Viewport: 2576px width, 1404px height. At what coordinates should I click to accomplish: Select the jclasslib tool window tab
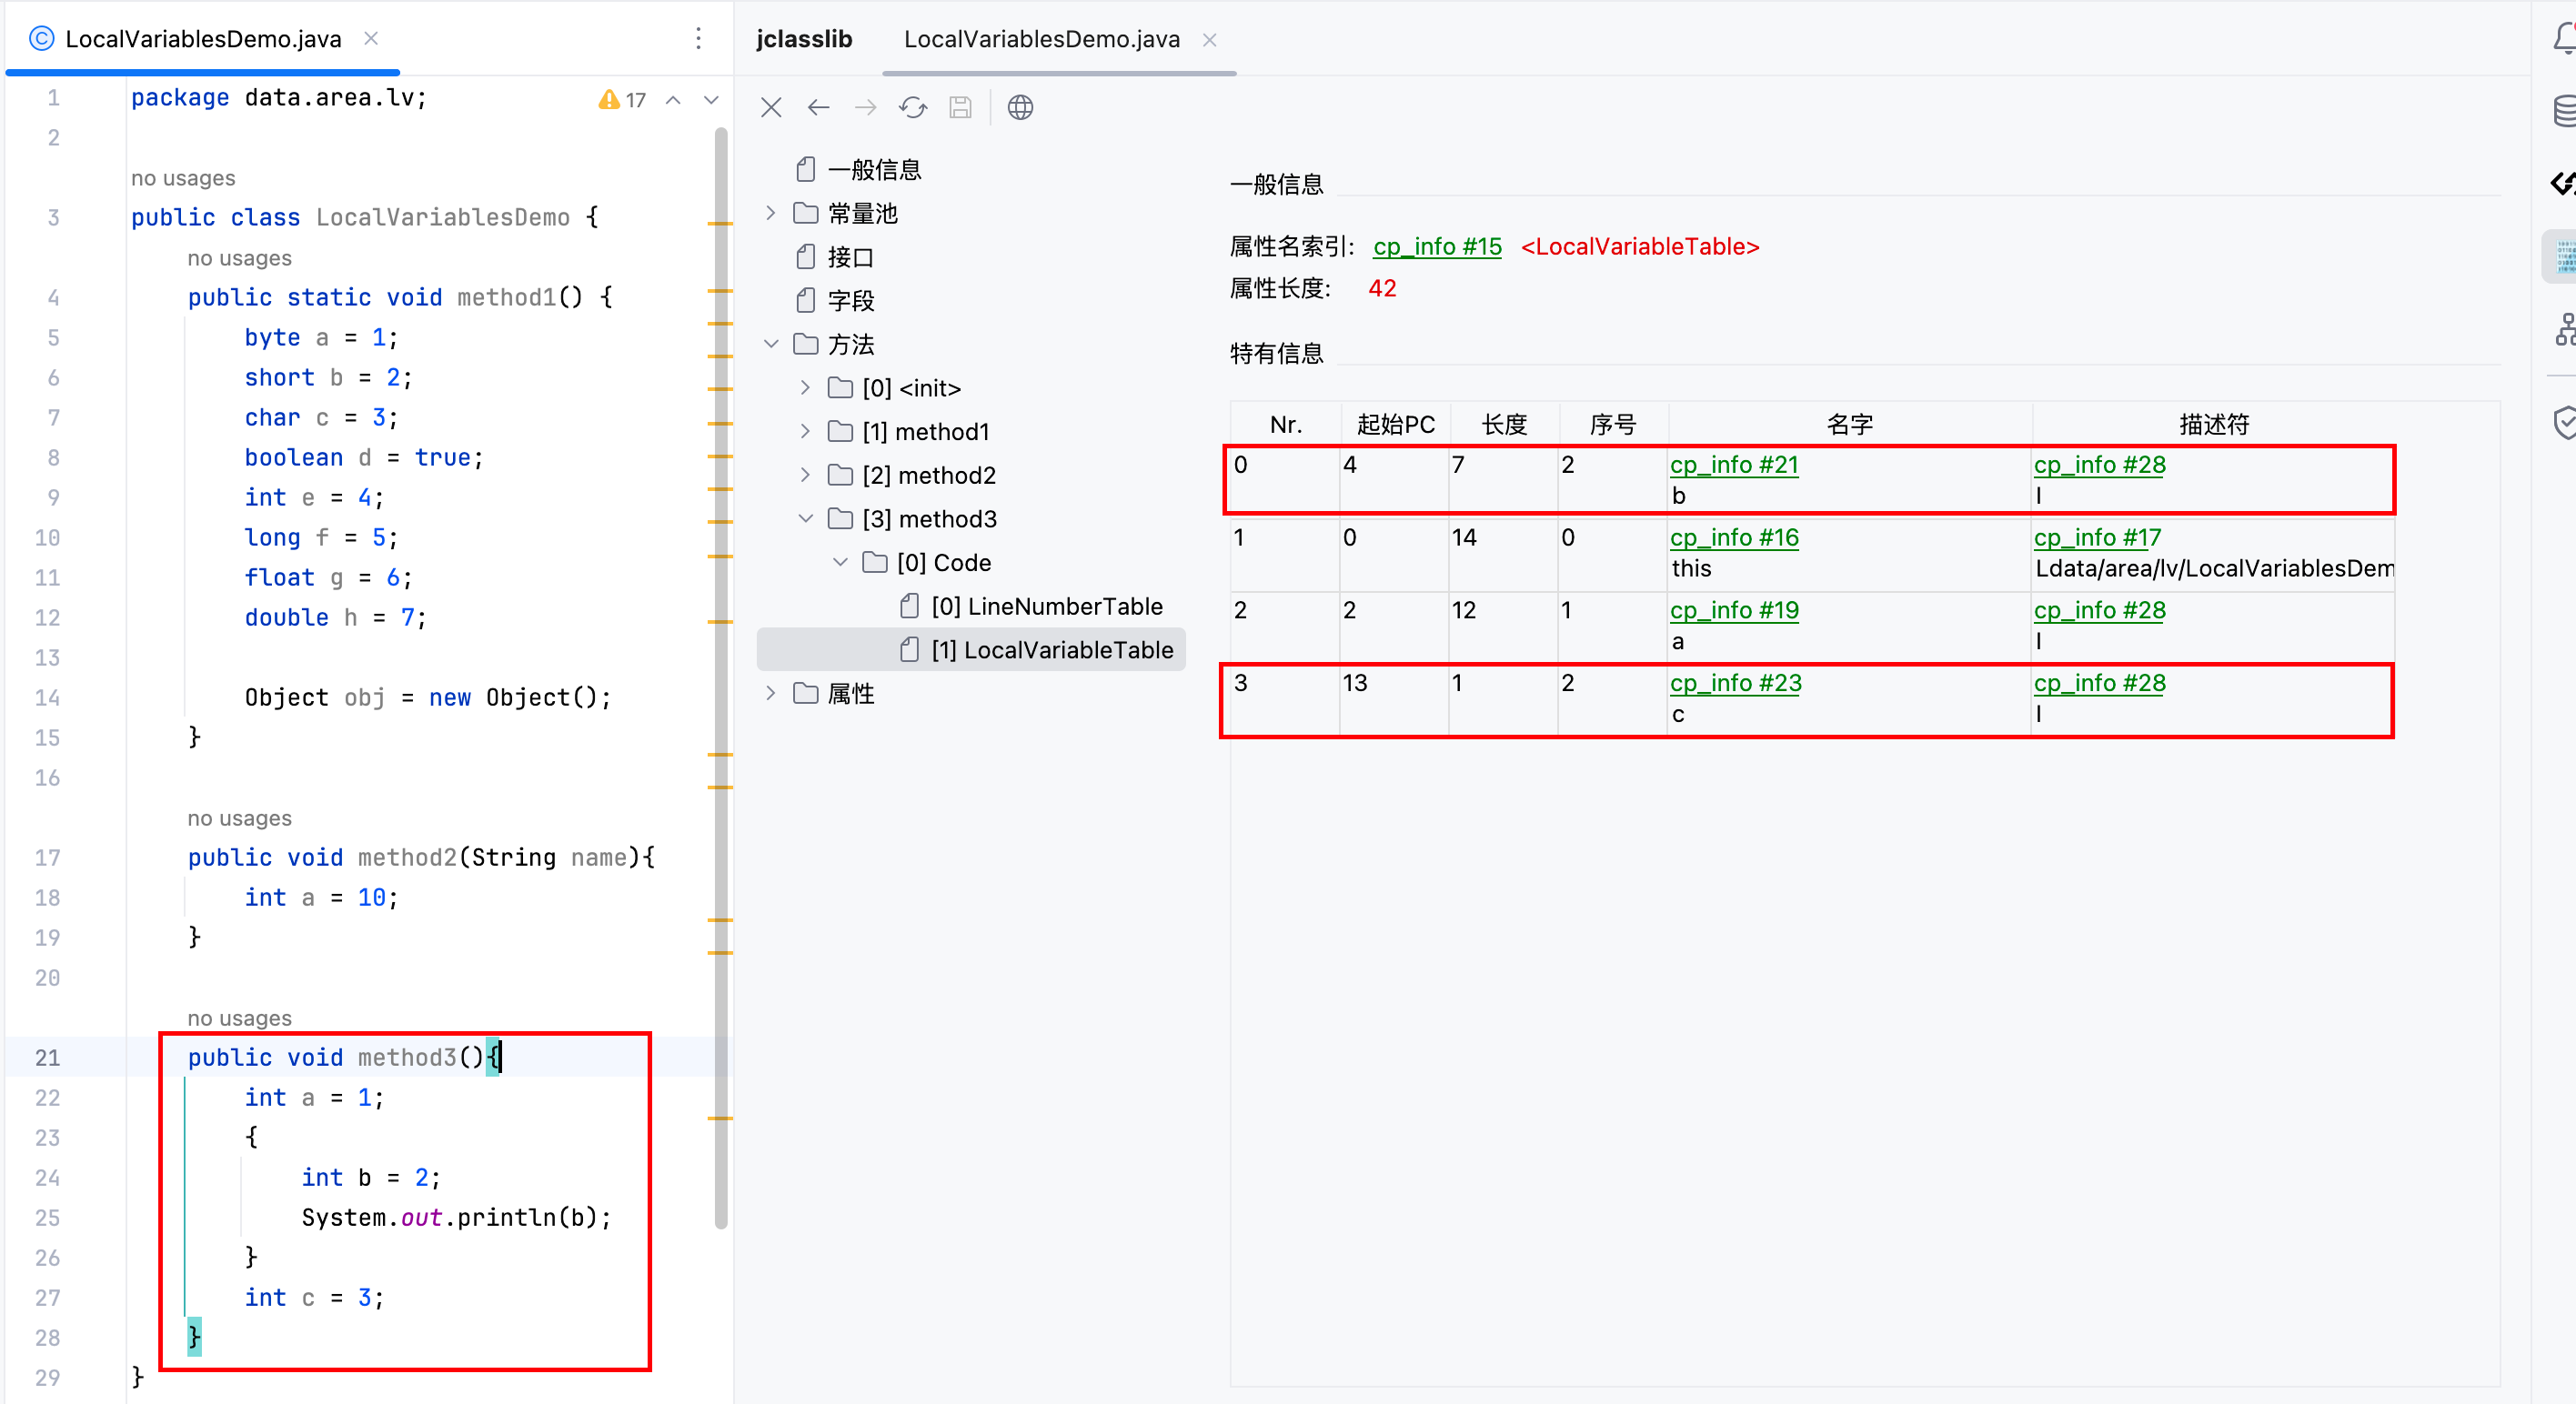pos(804,39)
